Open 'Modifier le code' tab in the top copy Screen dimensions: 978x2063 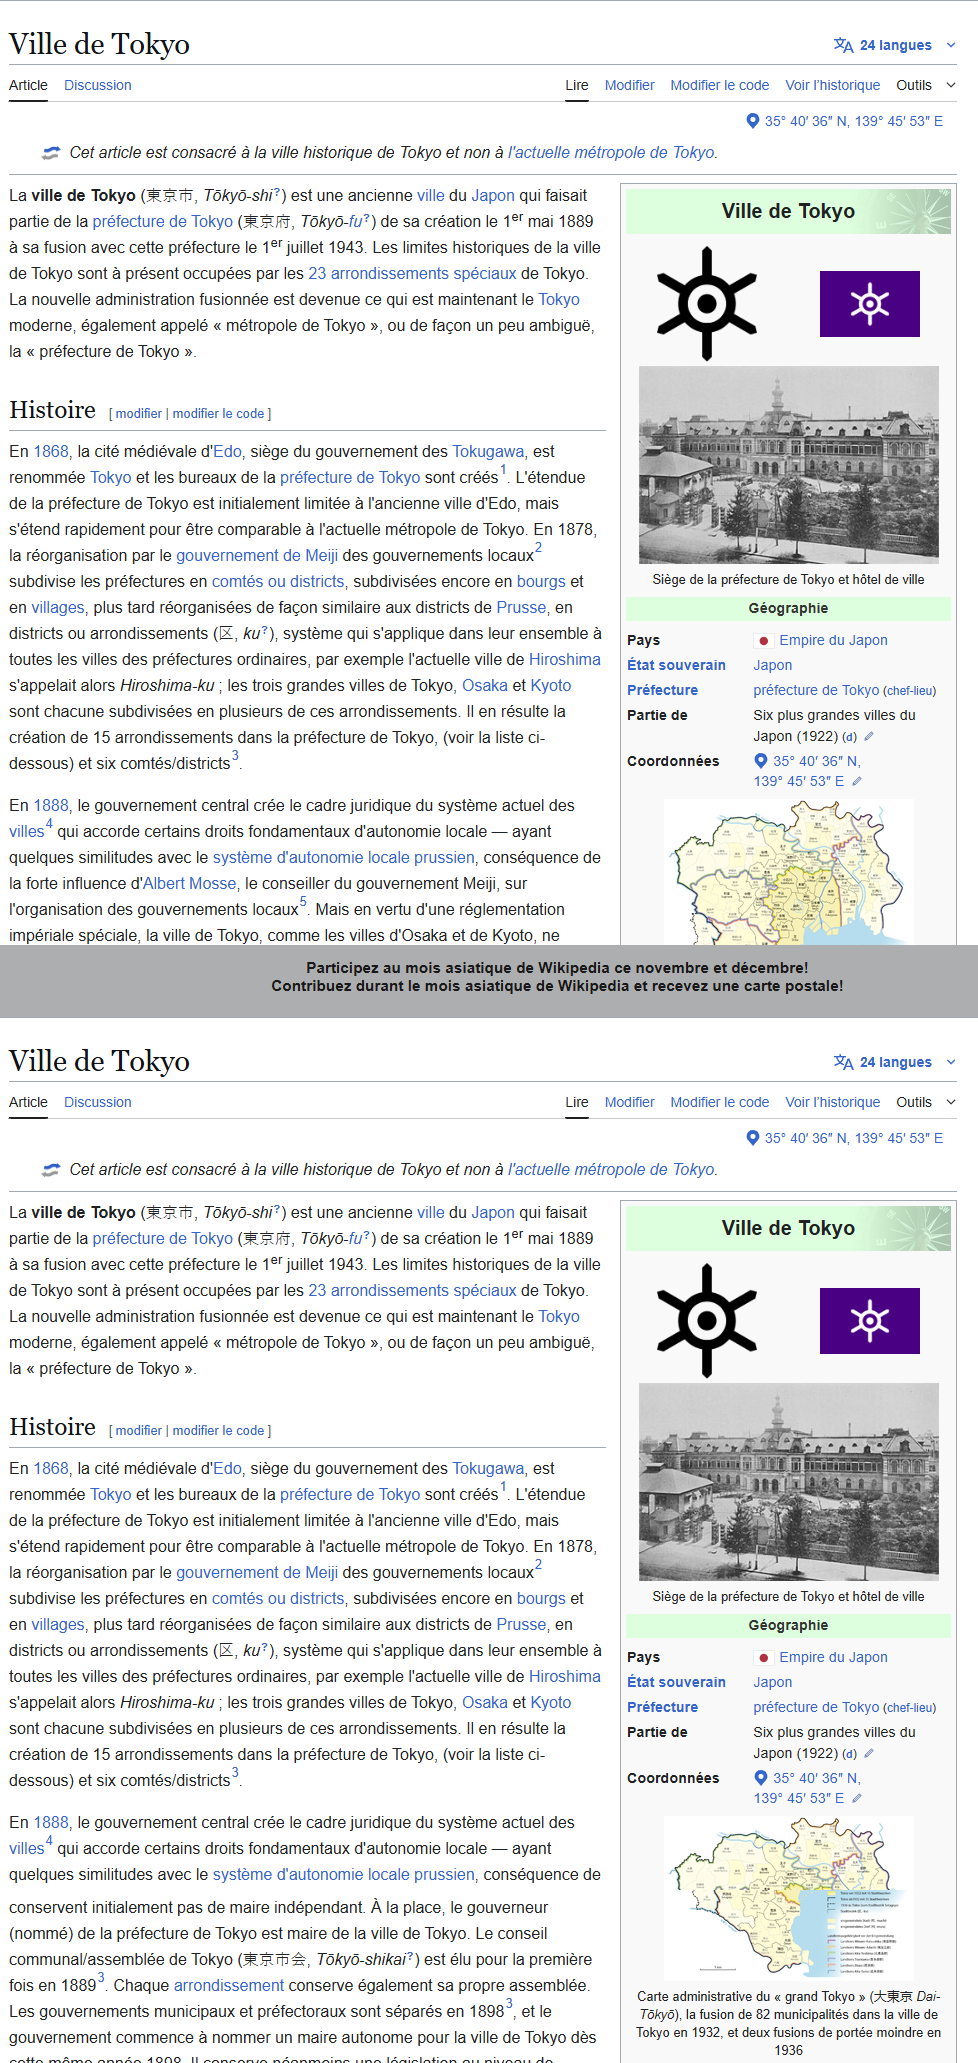coord(720,85)
